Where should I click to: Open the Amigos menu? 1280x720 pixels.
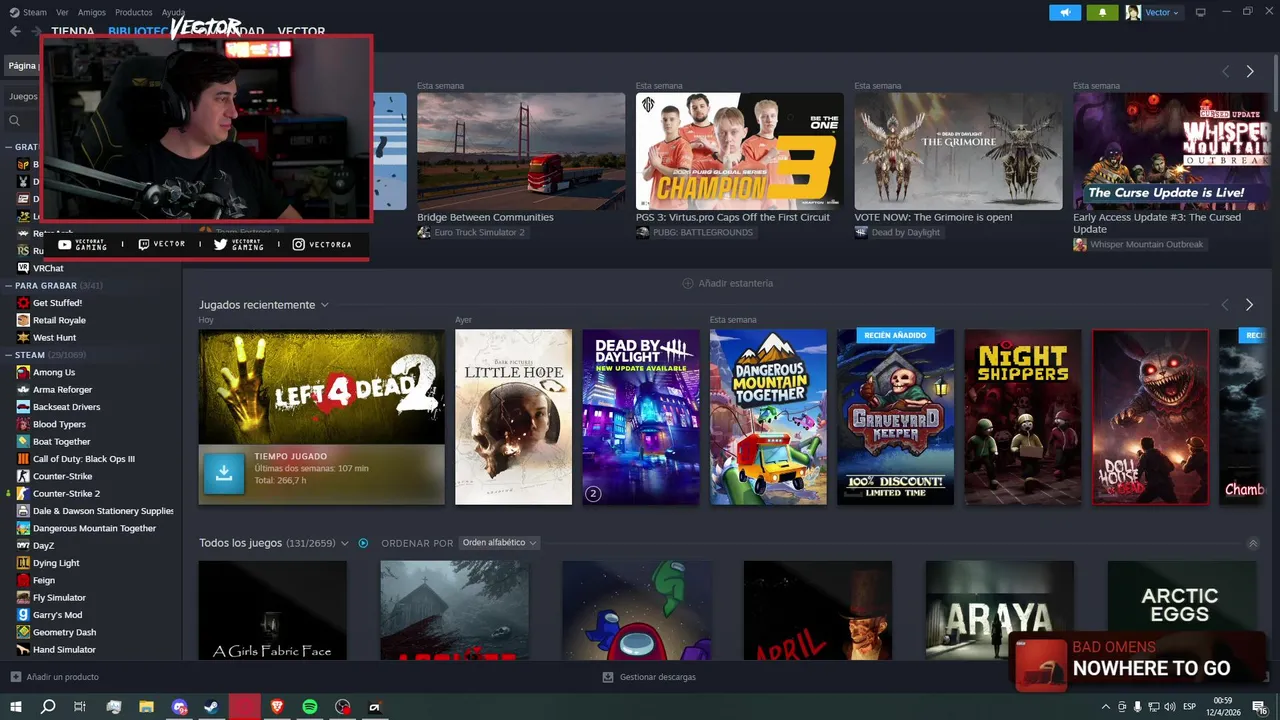click(92, 12)
